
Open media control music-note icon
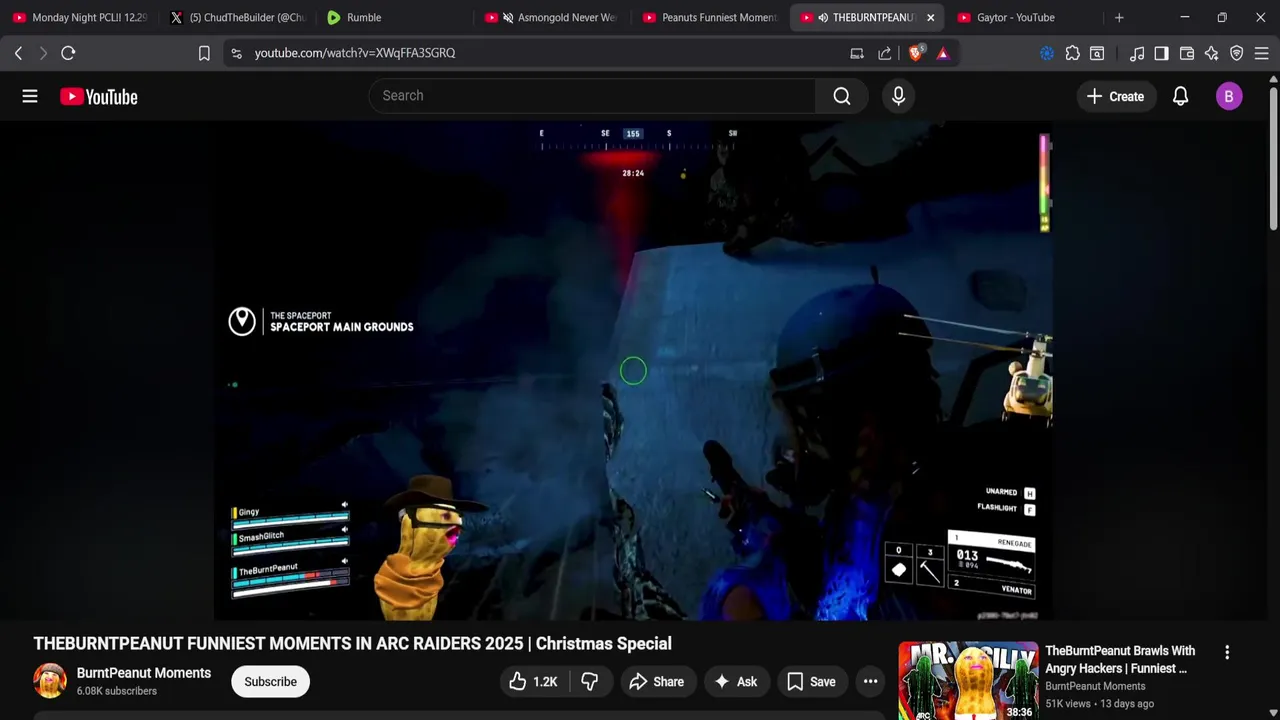pos(1137,53)
